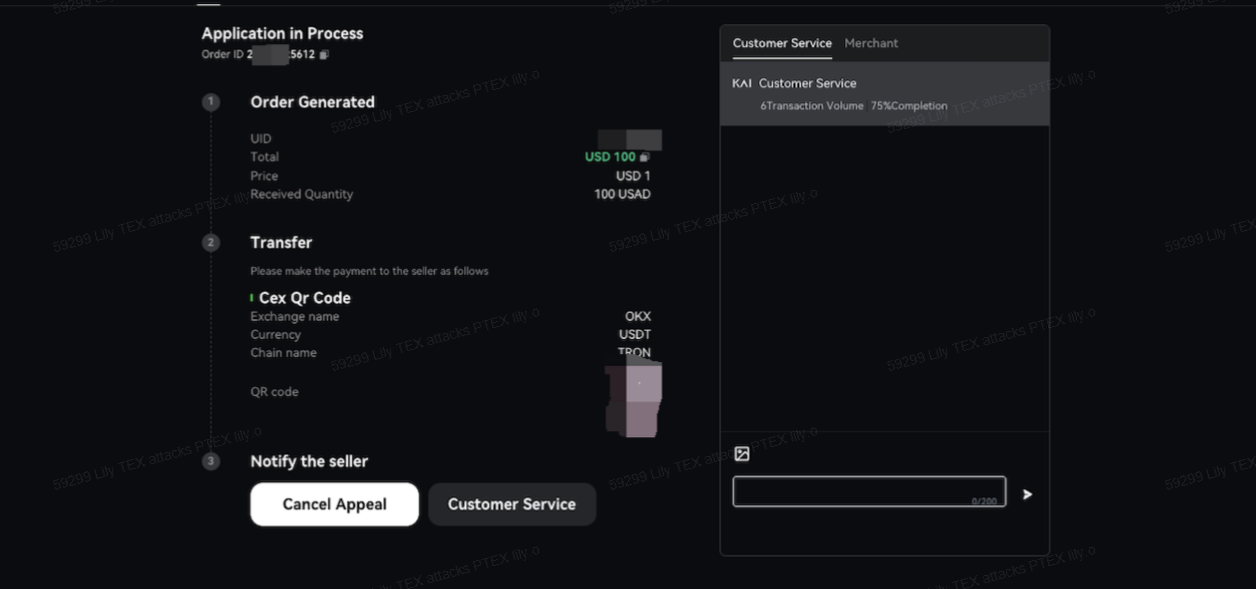This screenshot has width=1256, height=589.
Task: Select the 'Transfer' step title
Action: (281, 242)
